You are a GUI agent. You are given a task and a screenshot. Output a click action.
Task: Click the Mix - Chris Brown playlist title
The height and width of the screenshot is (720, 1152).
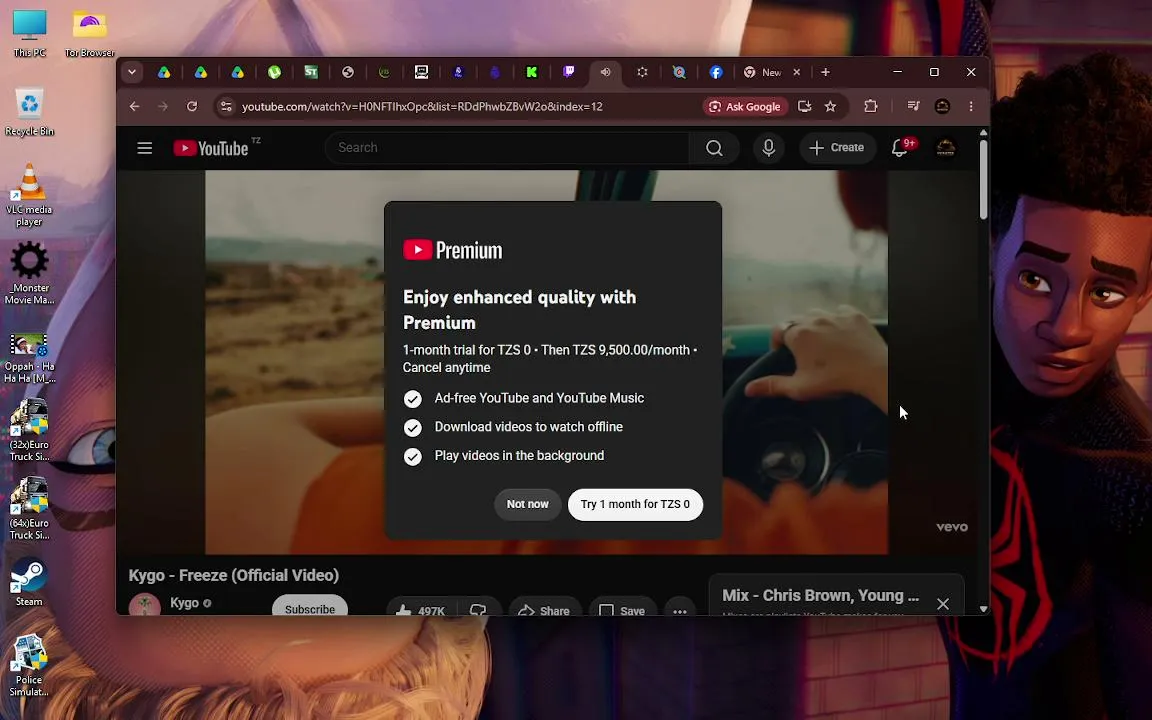pyautogui.click(x=821, y=596)
